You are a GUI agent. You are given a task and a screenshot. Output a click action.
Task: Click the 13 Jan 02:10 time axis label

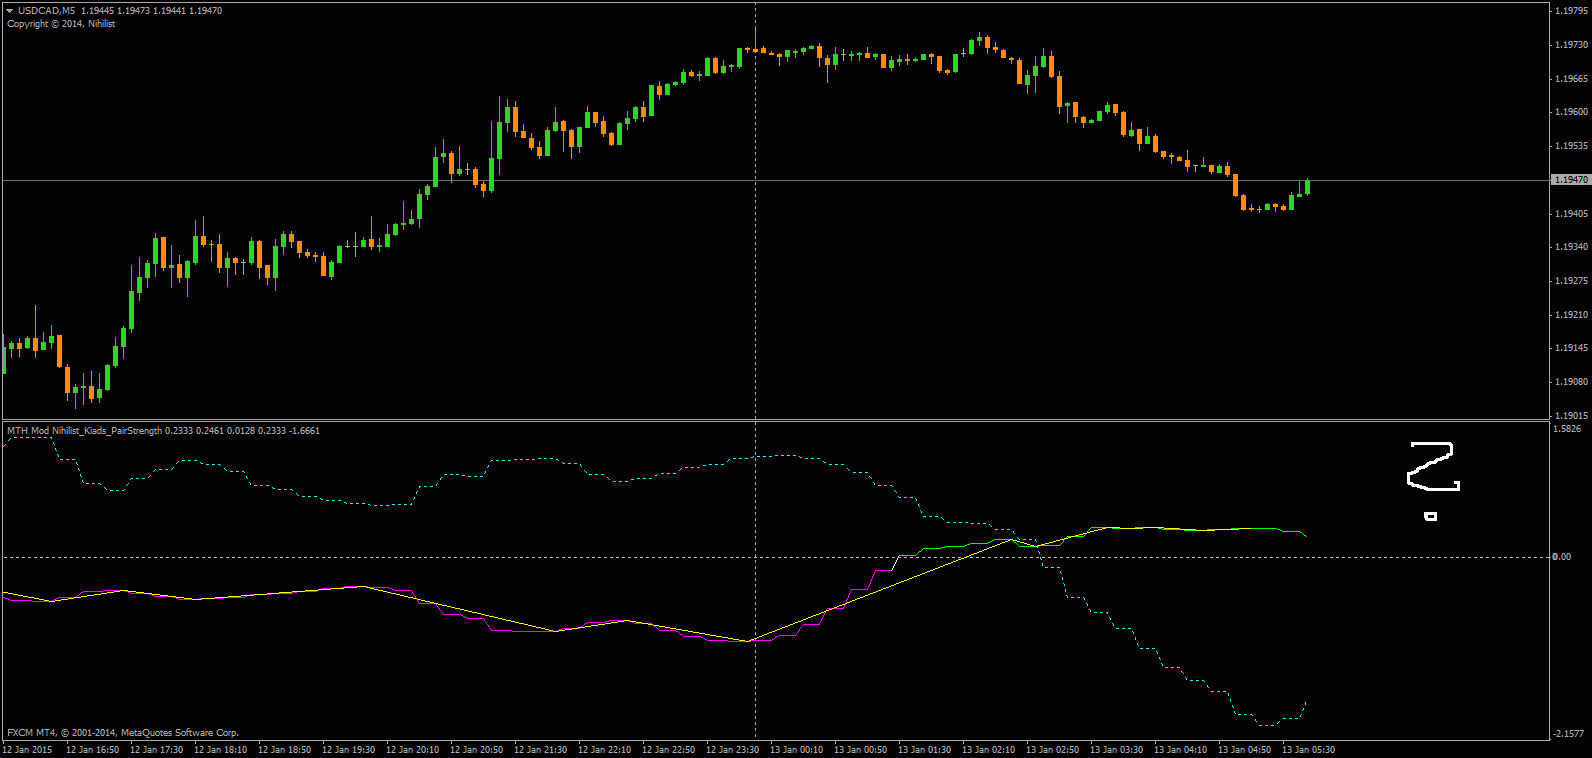988,750
